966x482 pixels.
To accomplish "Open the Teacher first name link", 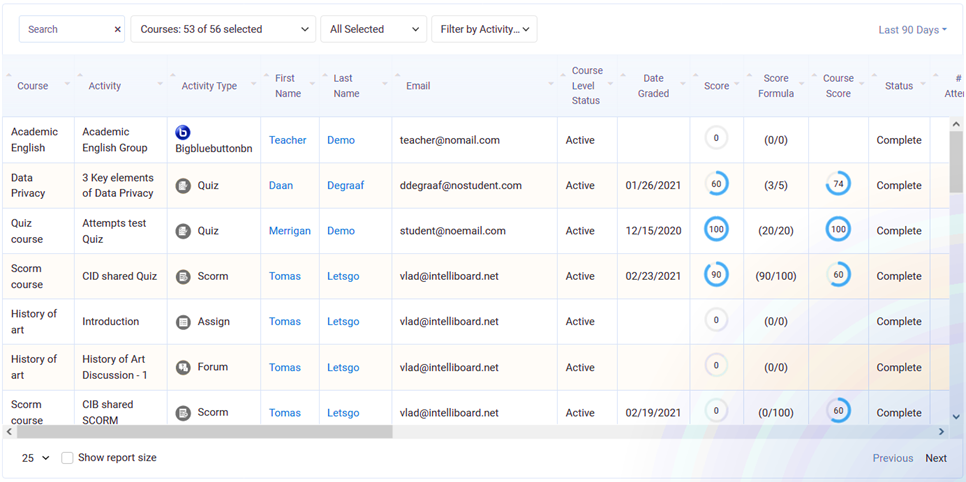I will pyautogui.click(x=287, y=140).
